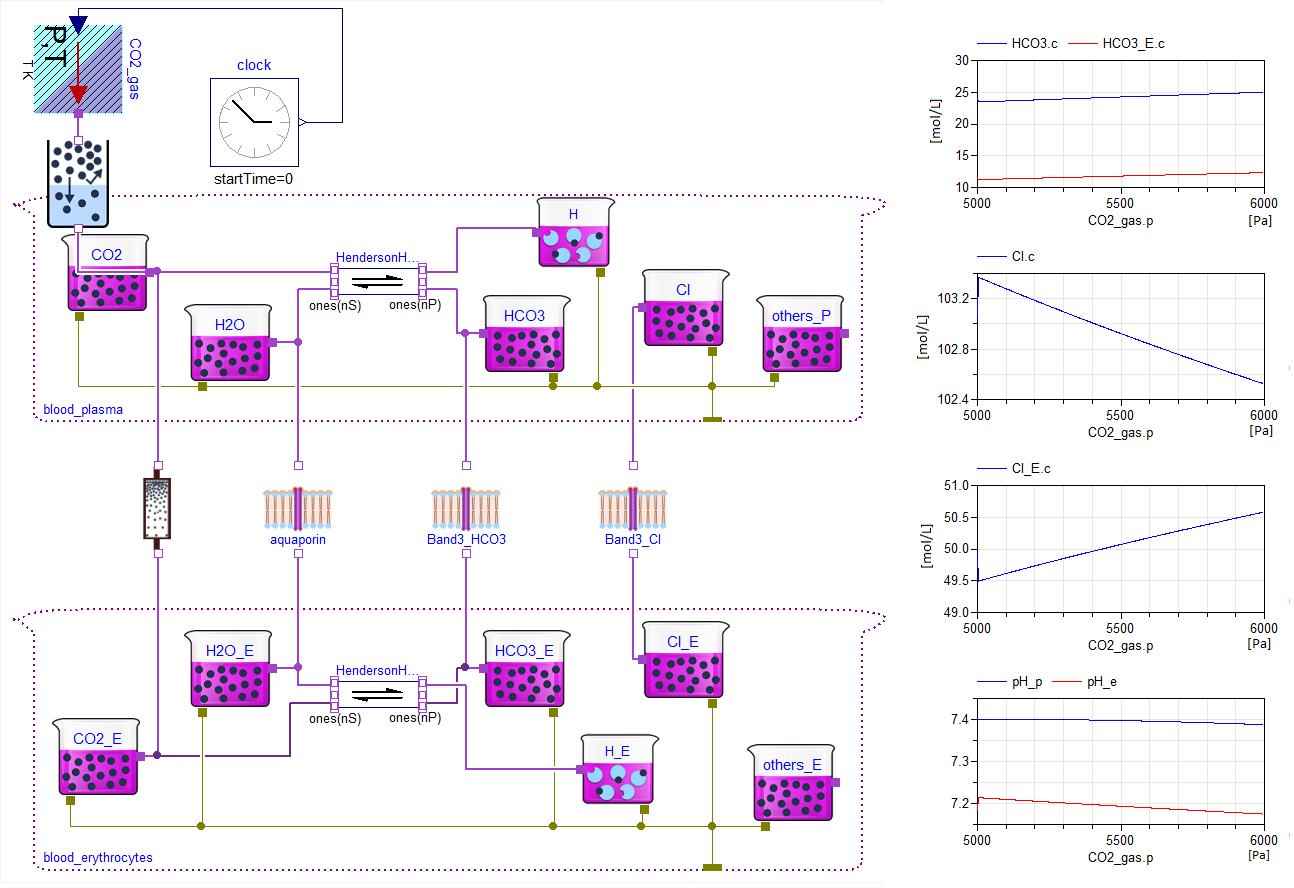Select the others_P beaker
The height and width of the screenshot is (888, 1294).
pos(802,335)
